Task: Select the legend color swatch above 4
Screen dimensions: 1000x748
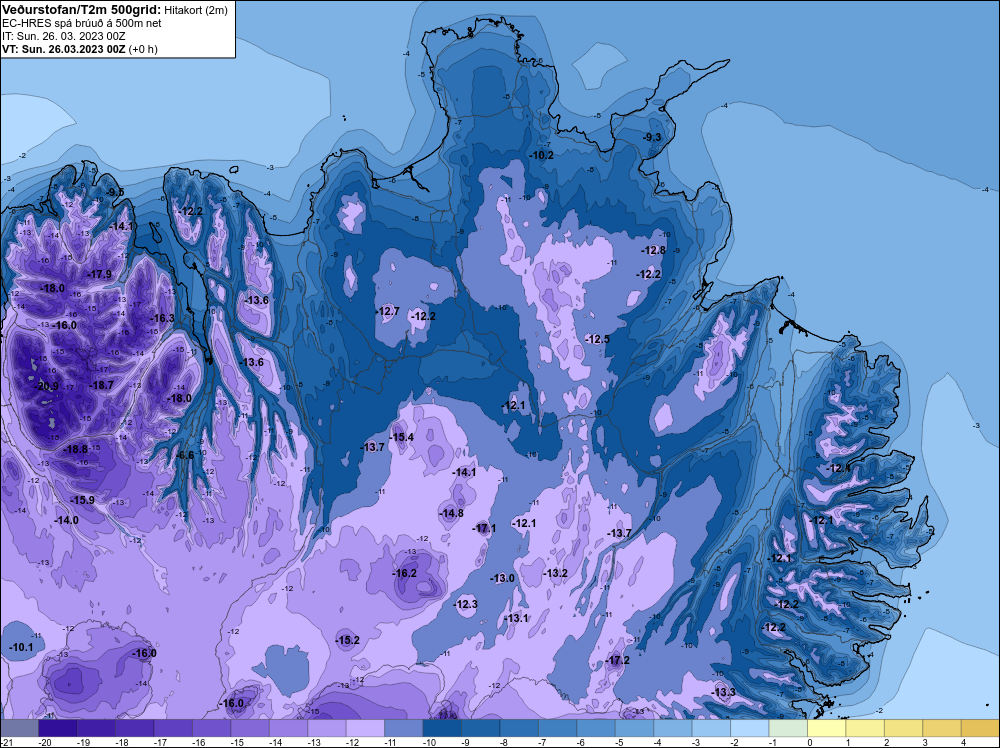Action: point(980,728)
